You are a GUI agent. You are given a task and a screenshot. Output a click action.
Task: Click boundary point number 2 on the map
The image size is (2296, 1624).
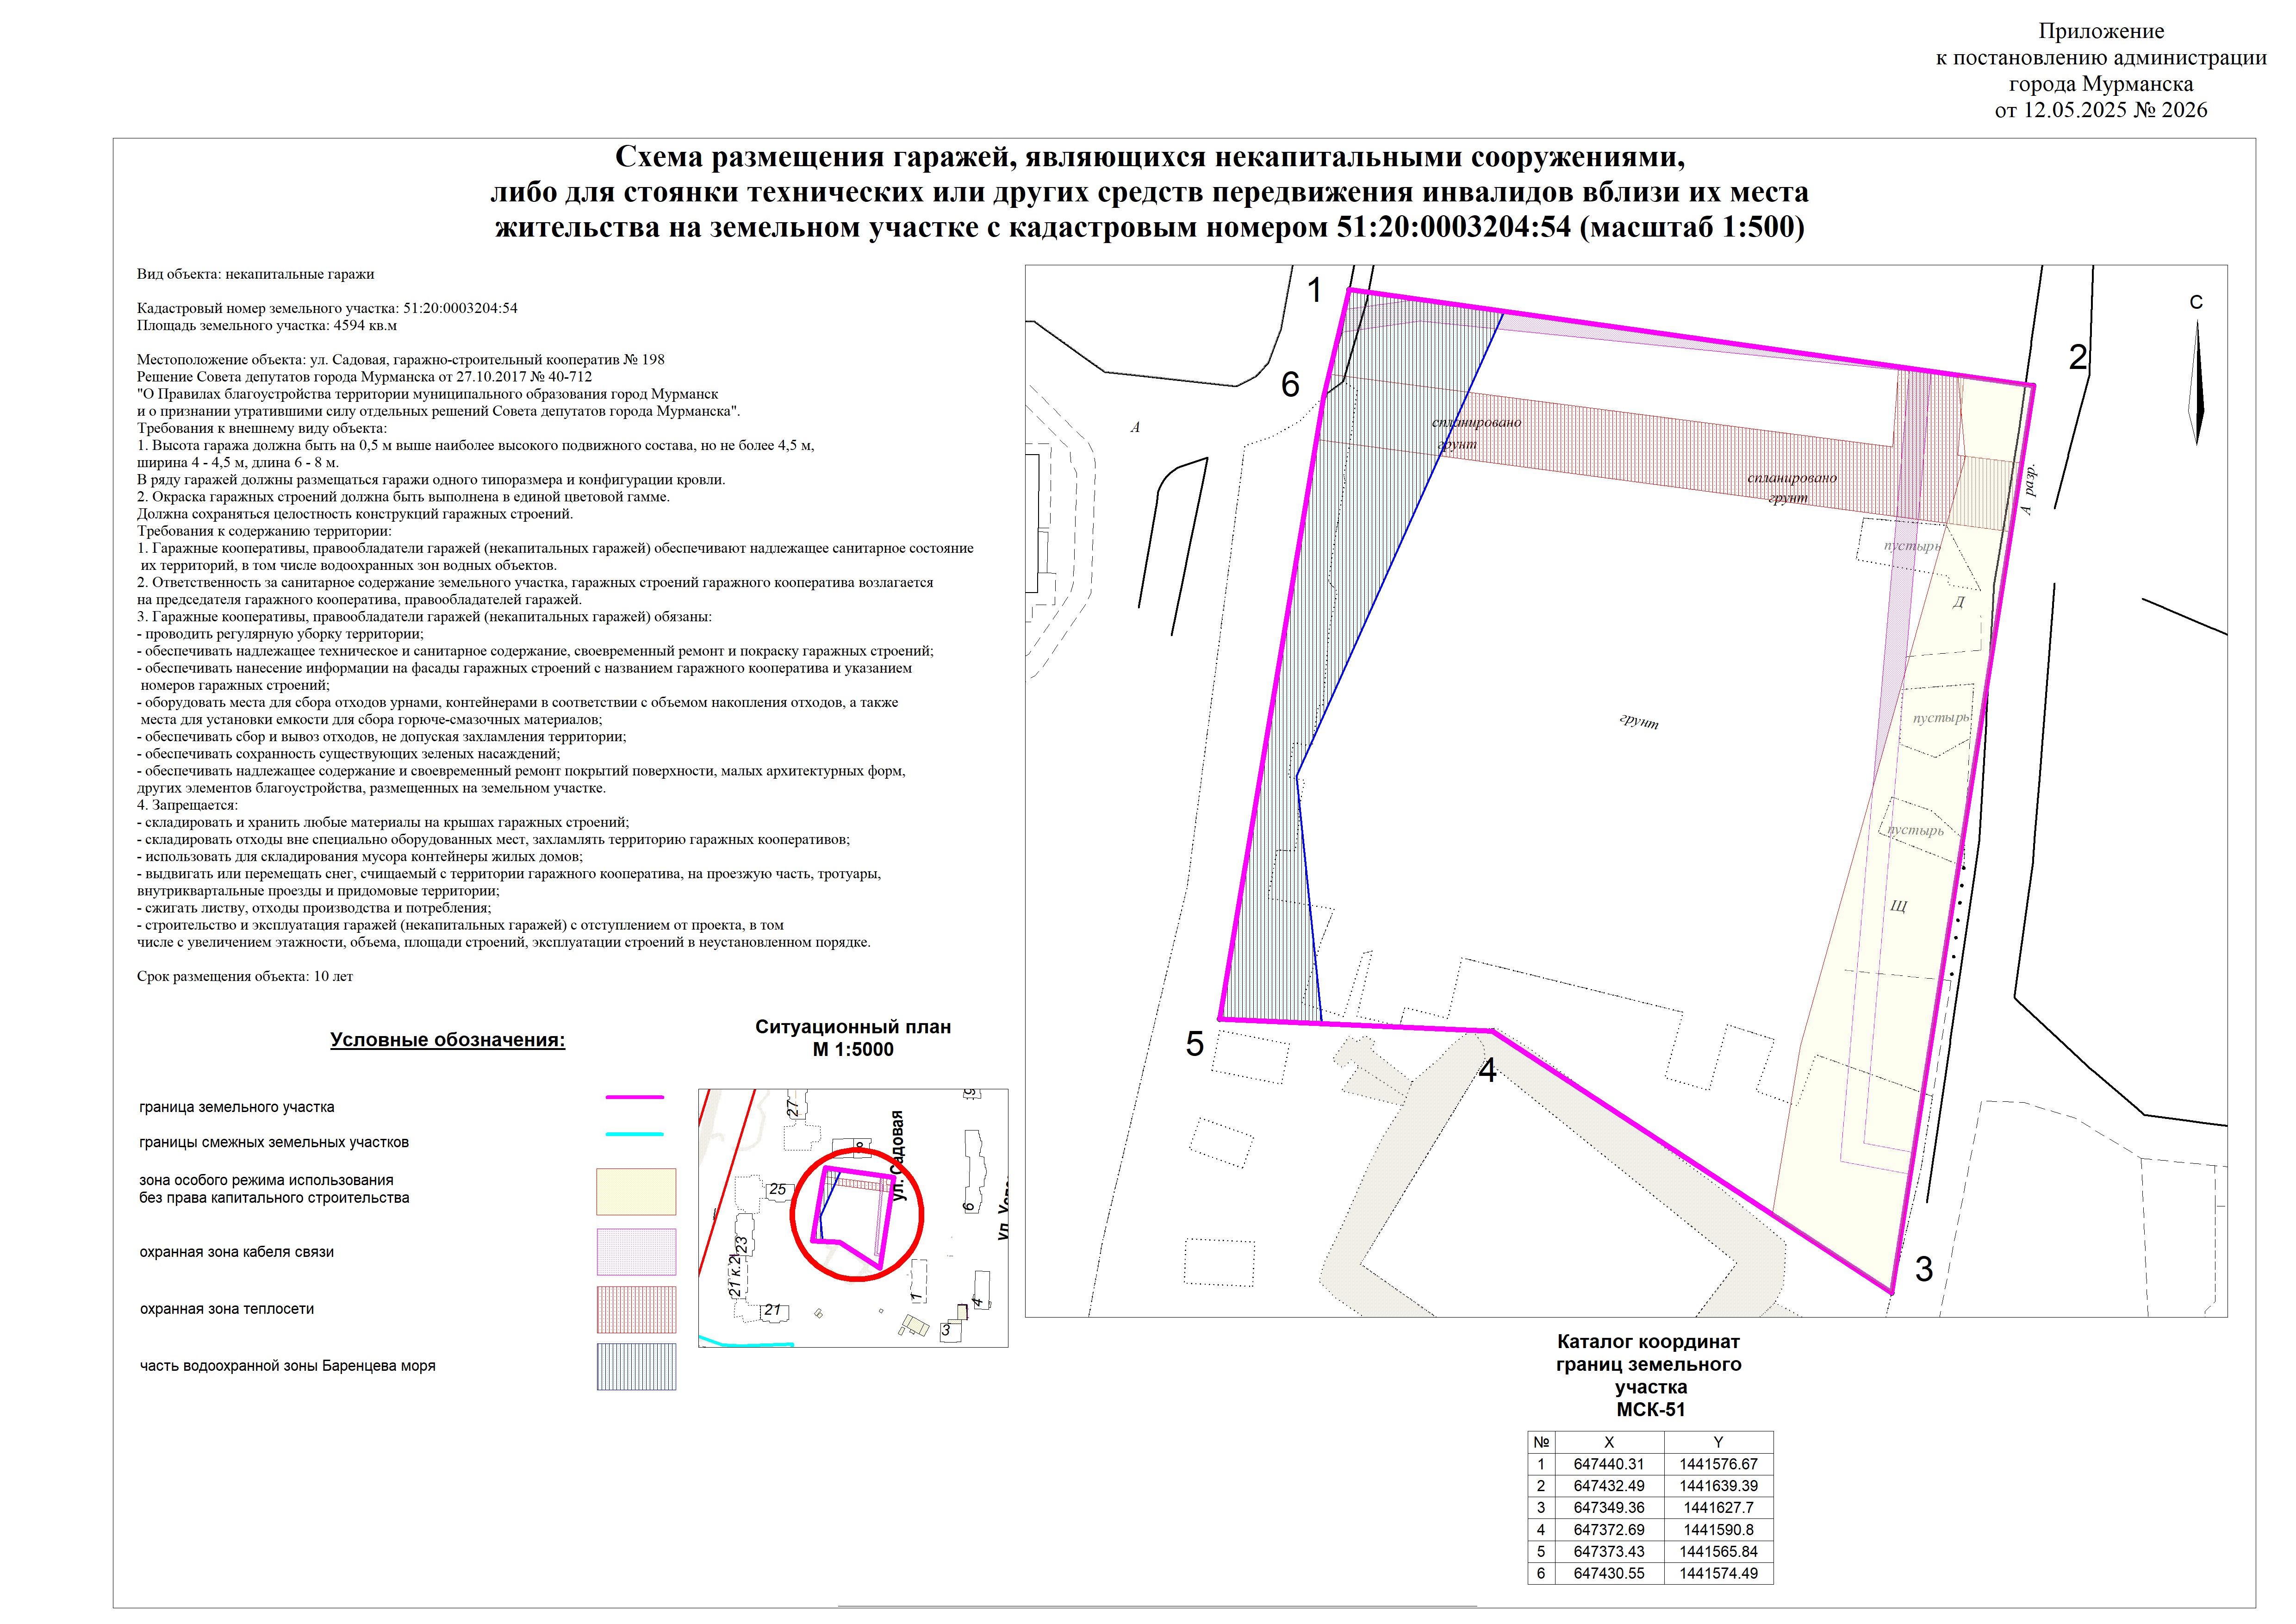2078,357
